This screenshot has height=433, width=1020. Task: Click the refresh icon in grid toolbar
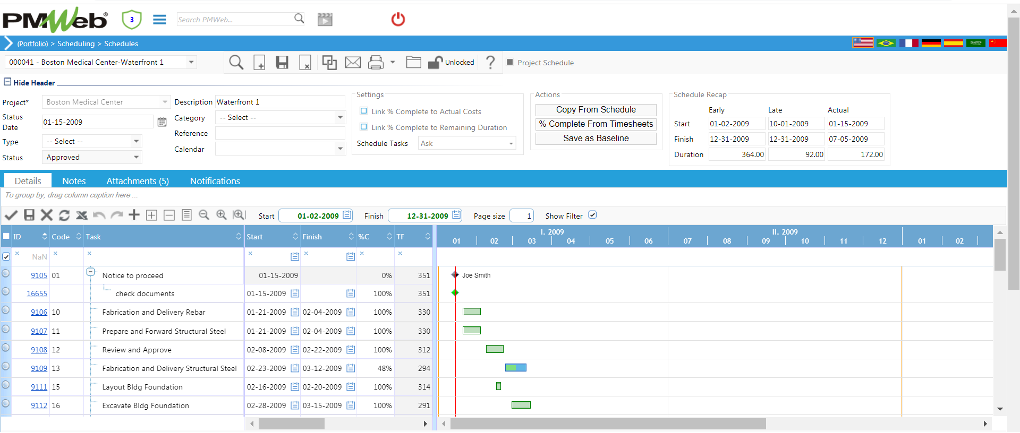click(64, 215)
